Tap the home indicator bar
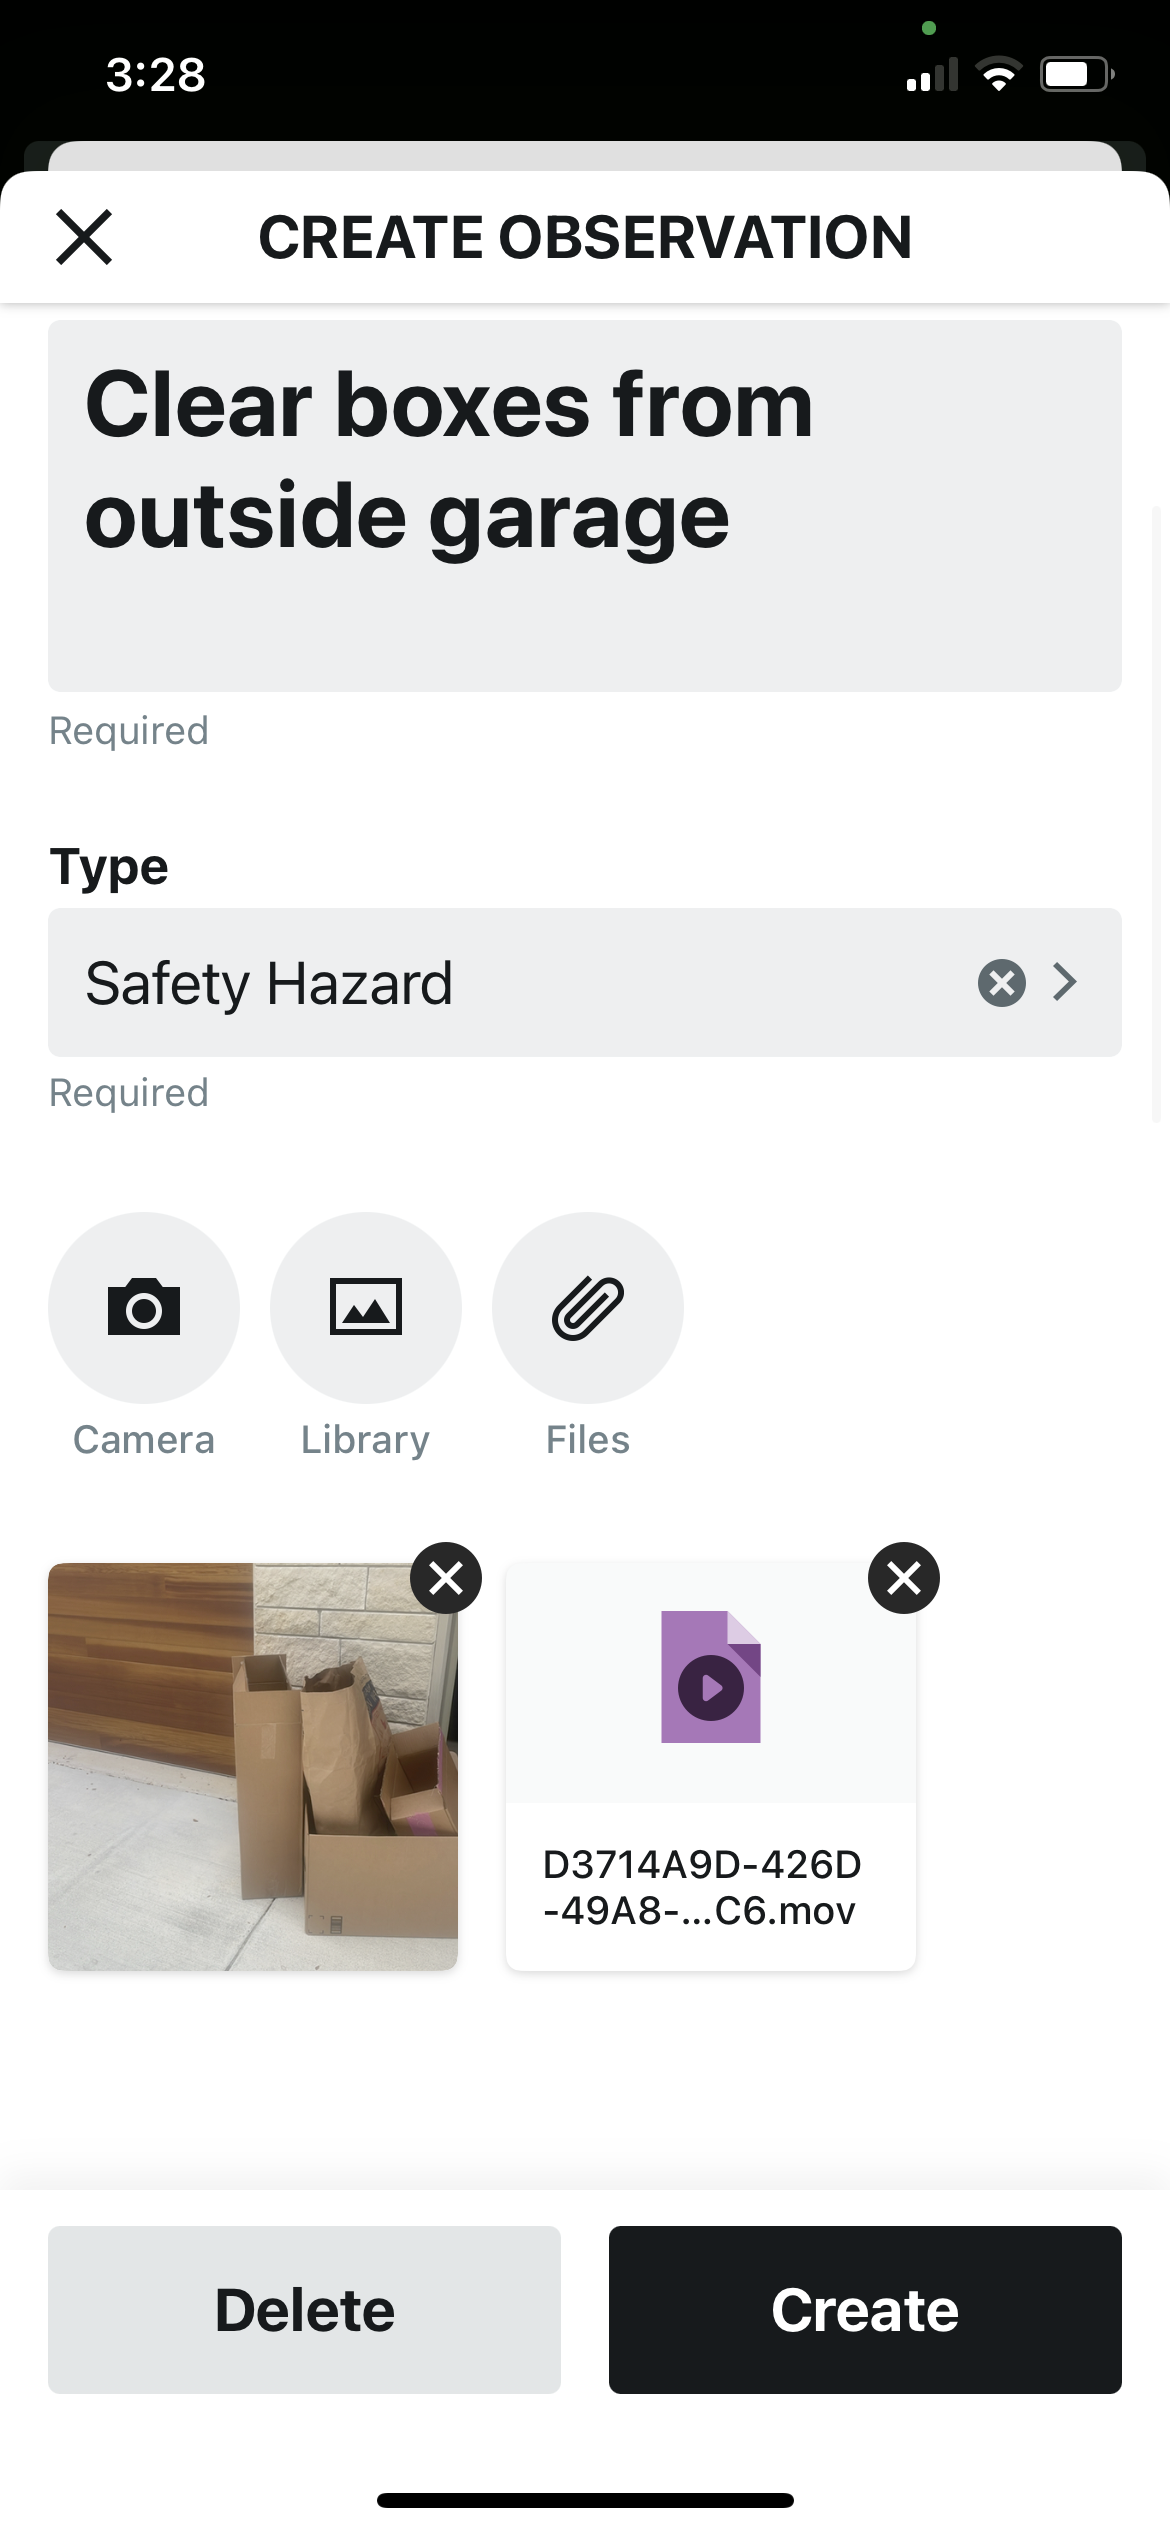This screenshot has width=1170, height=2532. pyautogui.click(x=585, y=2500)
